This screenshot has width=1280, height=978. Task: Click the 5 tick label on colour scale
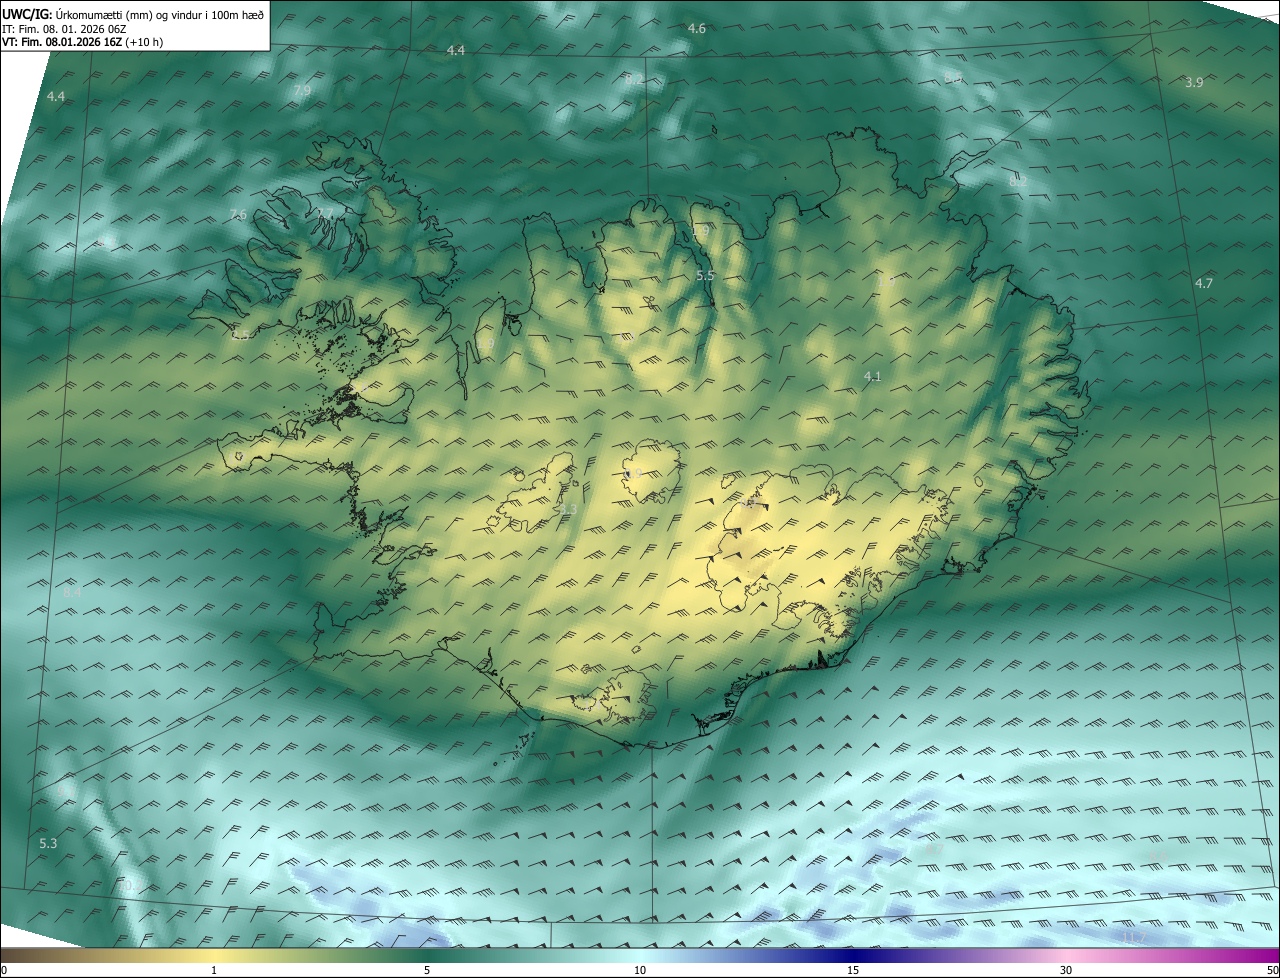[x=427, y=970]
